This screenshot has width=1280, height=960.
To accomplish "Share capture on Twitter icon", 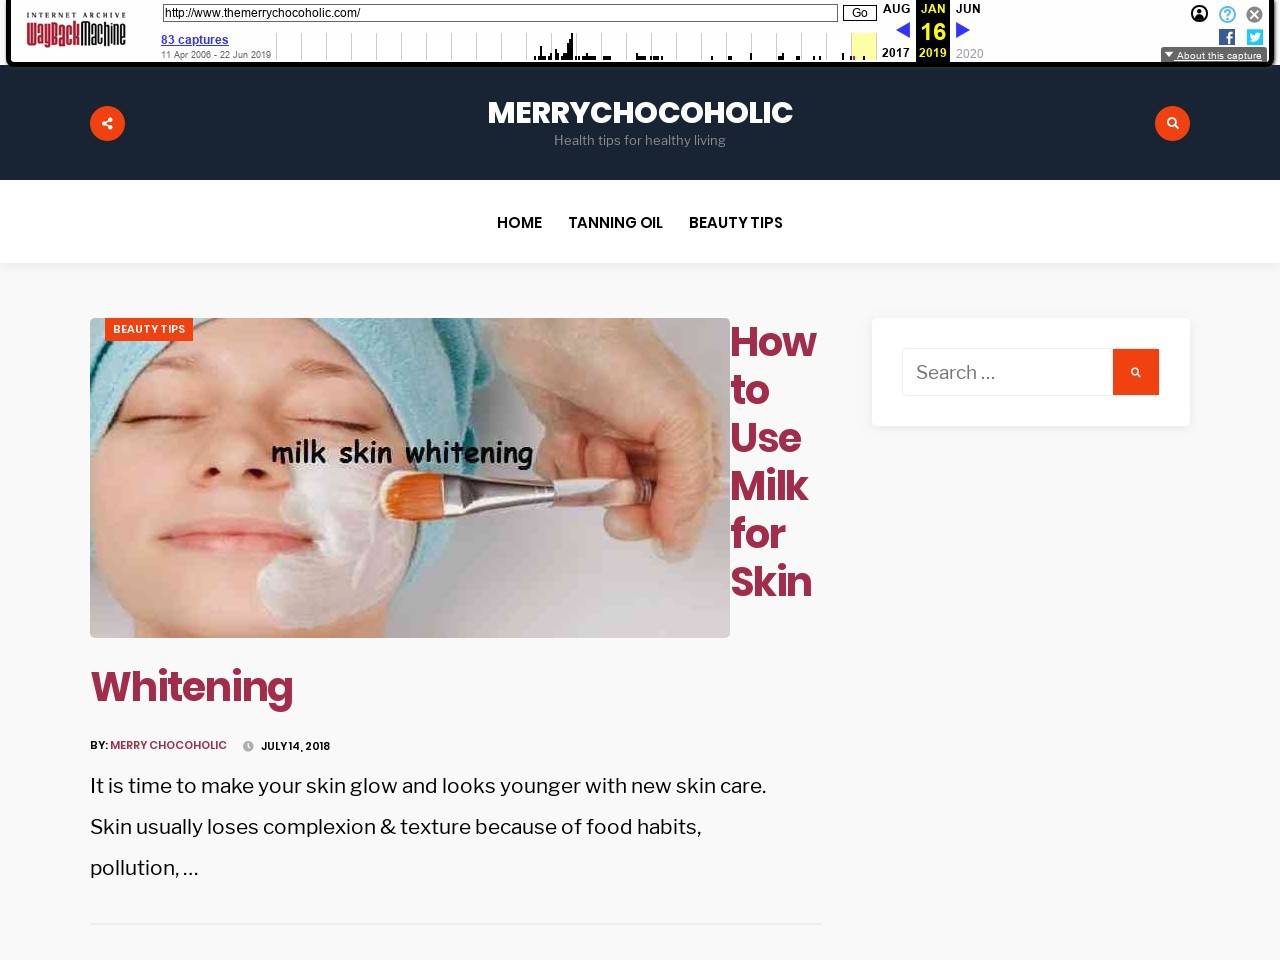I will pyautogui.click(x=1255, y=37).
